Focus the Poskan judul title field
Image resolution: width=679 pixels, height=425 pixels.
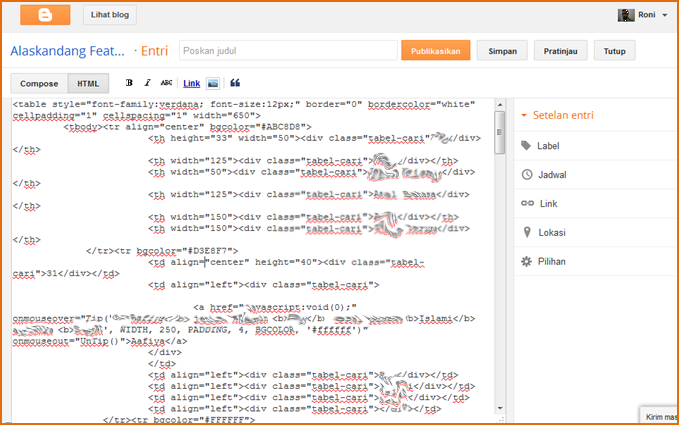pyautogui.click(x=288, y=51)
